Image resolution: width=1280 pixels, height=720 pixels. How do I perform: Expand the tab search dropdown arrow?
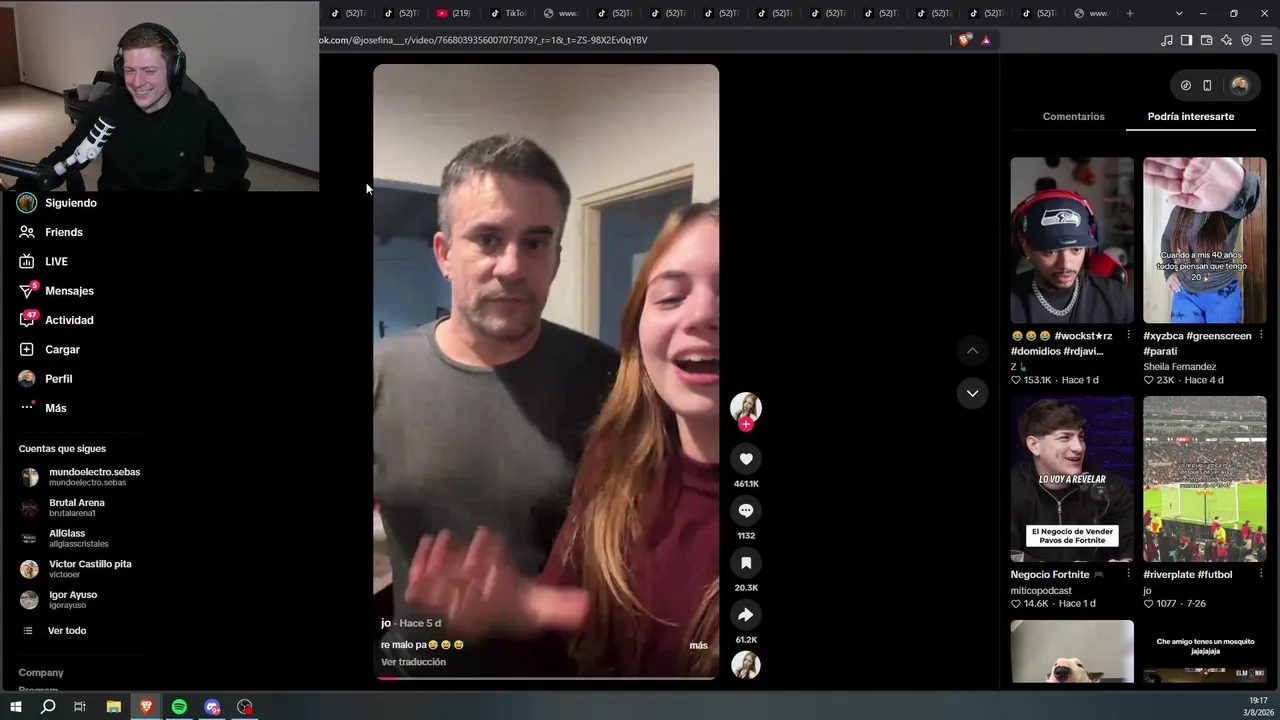[1179, 13]
